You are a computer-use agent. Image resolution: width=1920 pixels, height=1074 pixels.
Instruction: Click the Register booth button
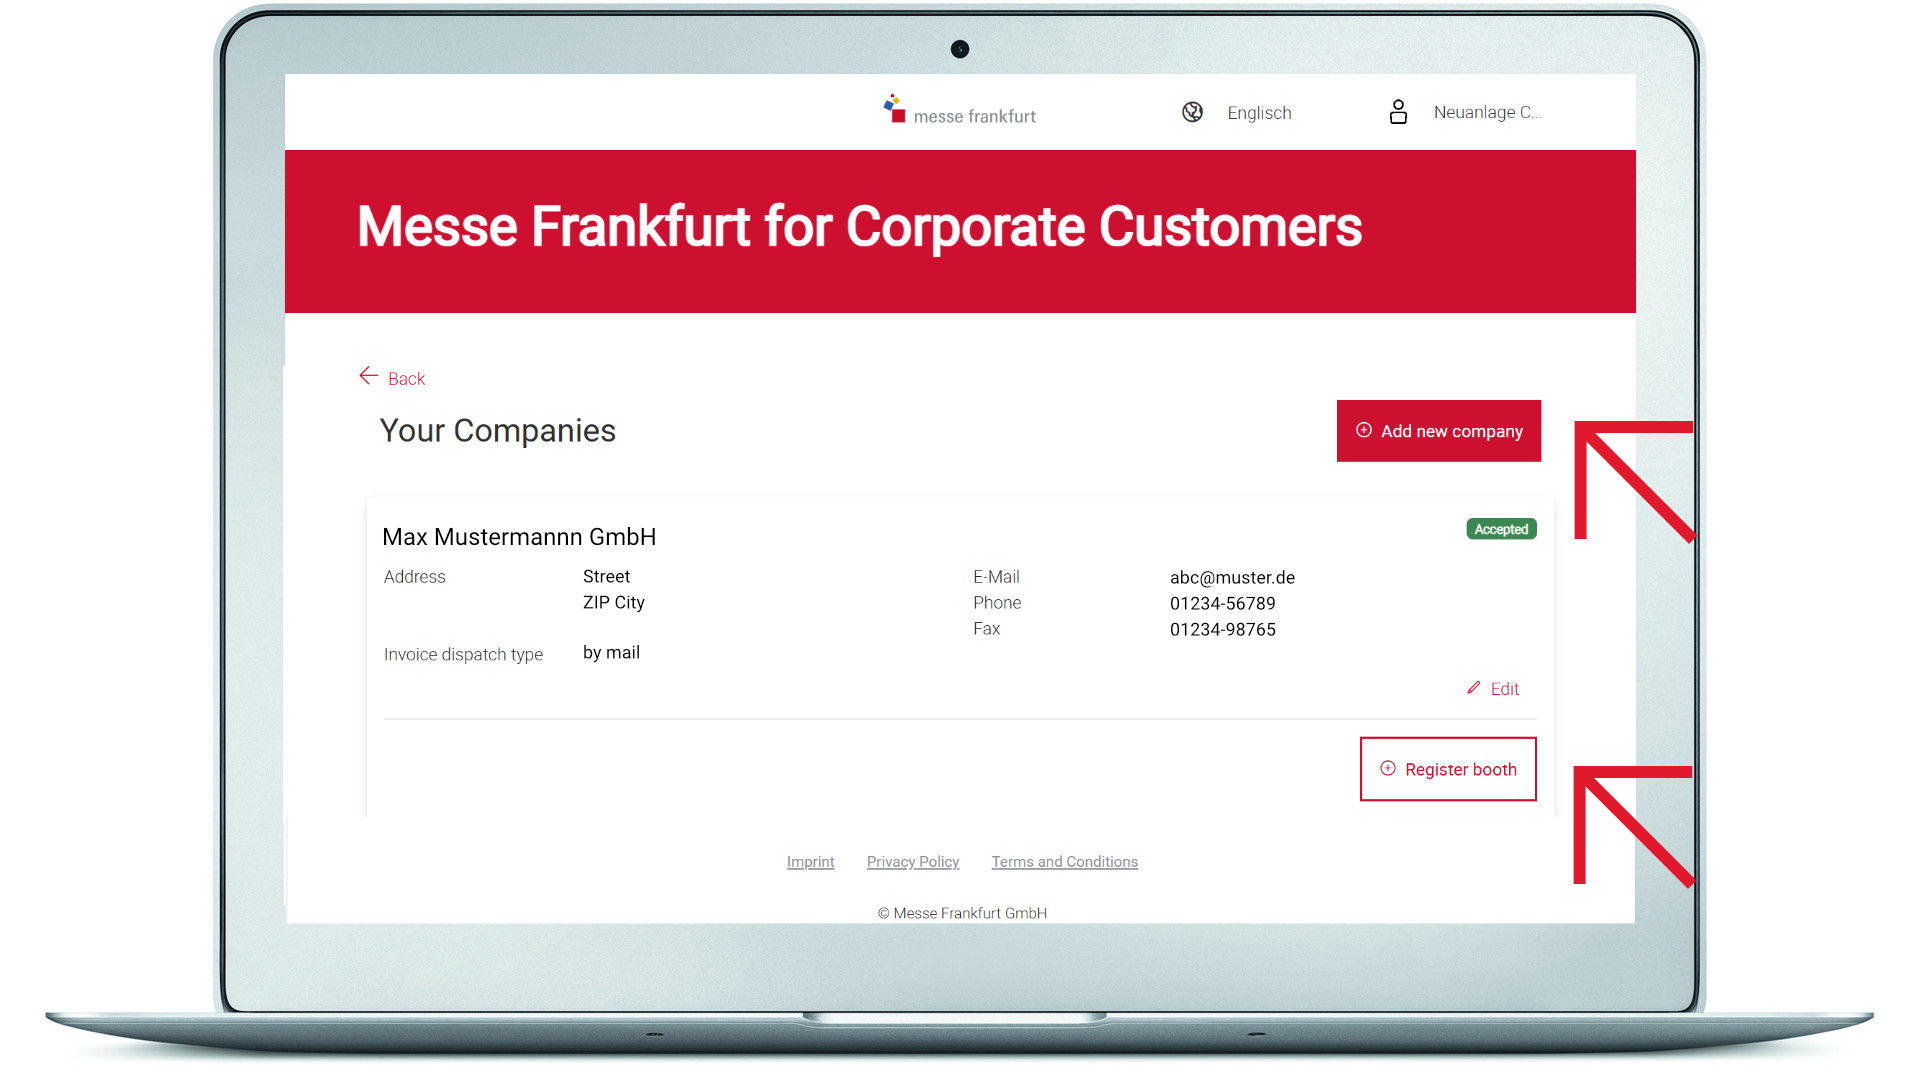(x=1448, y=769)
